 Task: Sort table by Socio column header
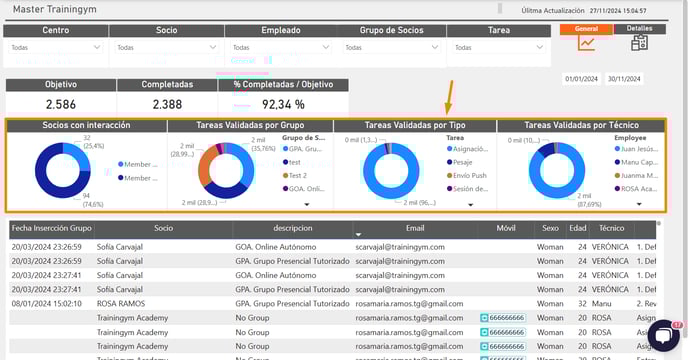click(163, 228)
